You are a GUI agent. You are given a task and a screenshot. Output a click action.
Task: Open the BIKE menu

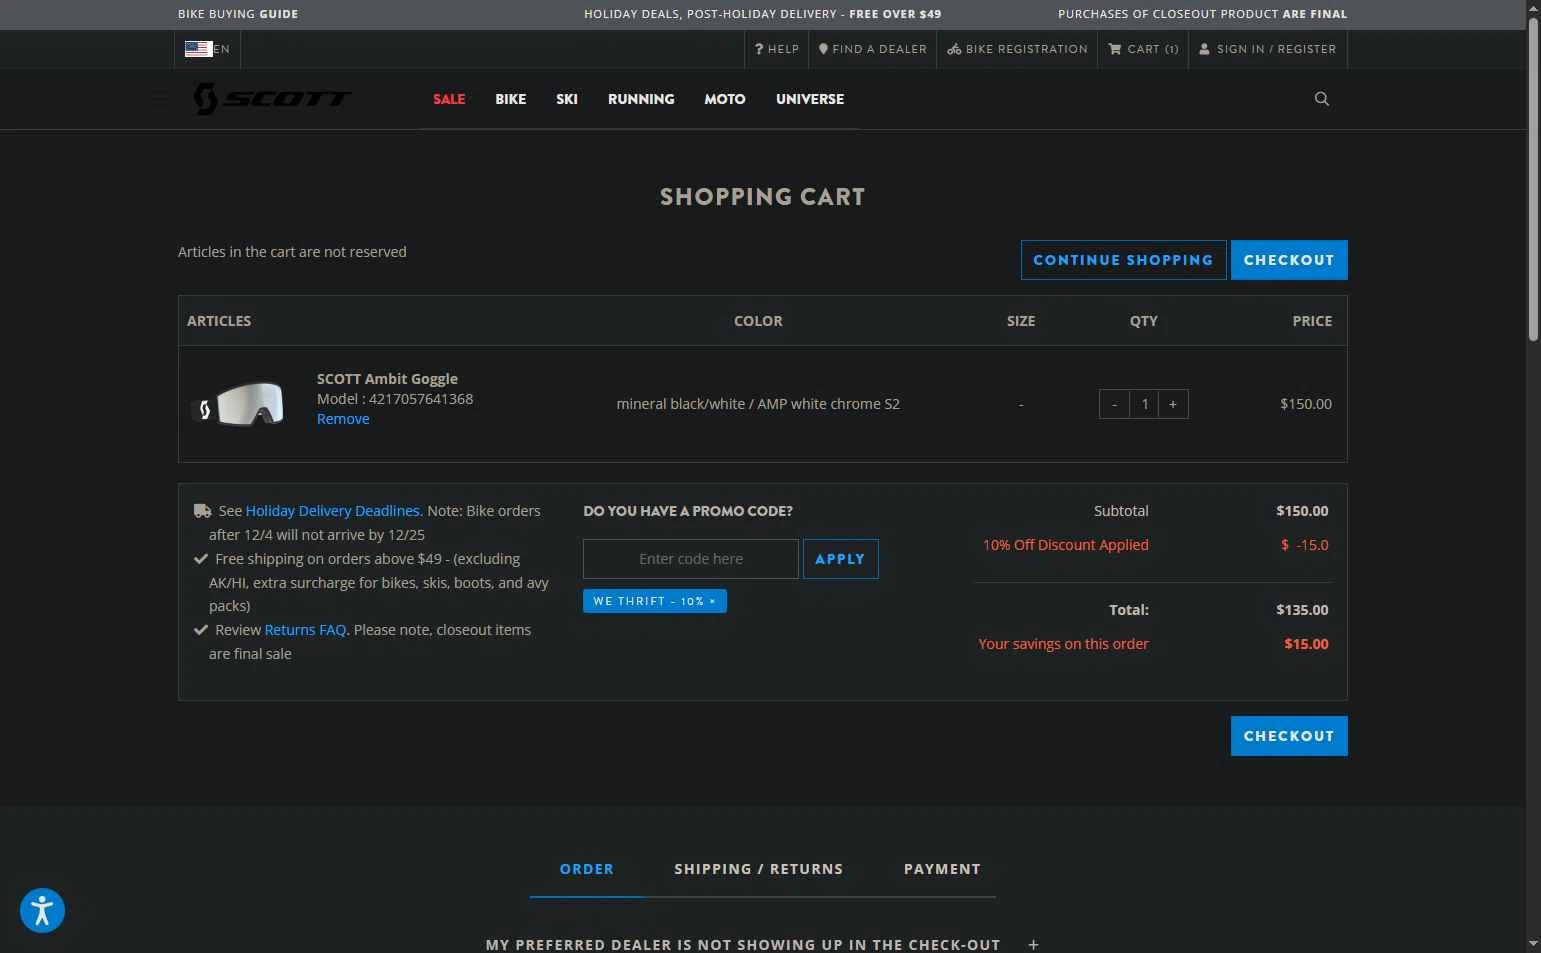510,99
